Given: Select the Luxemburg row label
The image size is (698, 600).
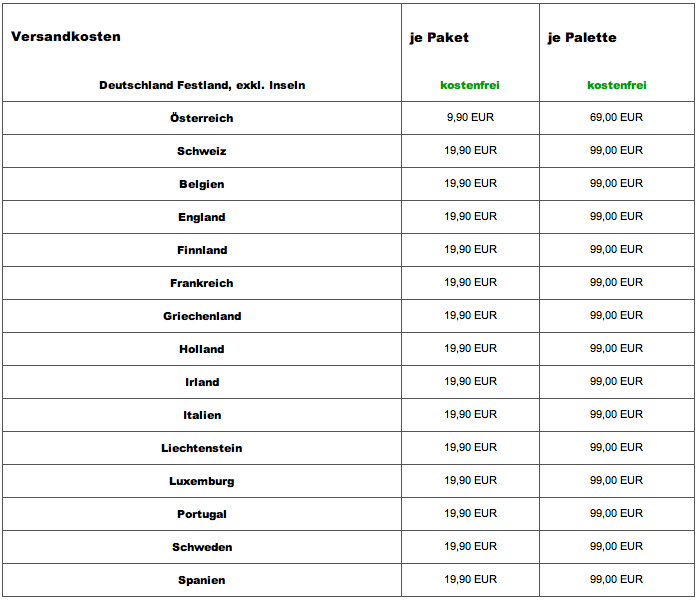Looking at the screenshot, I should (202, 481).
